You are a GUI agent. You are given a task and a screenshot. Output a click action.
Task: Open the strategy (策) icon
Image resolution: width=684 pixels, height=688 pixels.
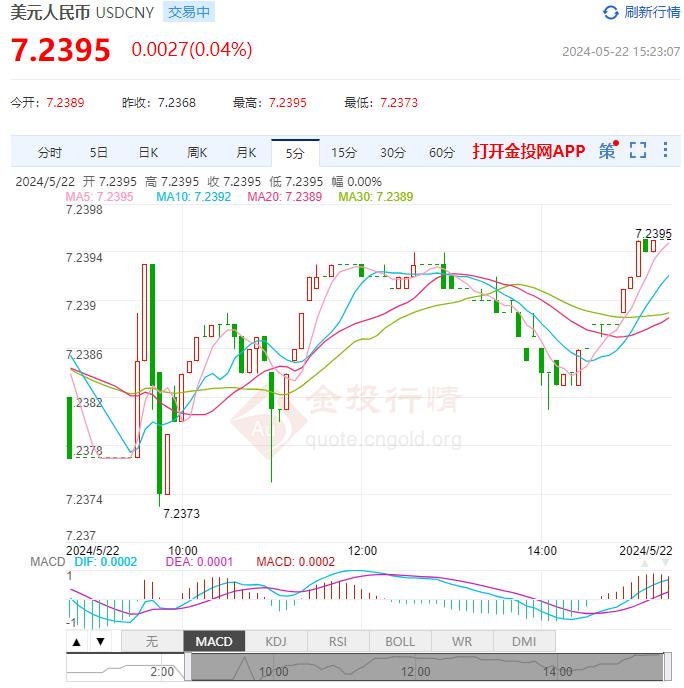pos(608,150)
